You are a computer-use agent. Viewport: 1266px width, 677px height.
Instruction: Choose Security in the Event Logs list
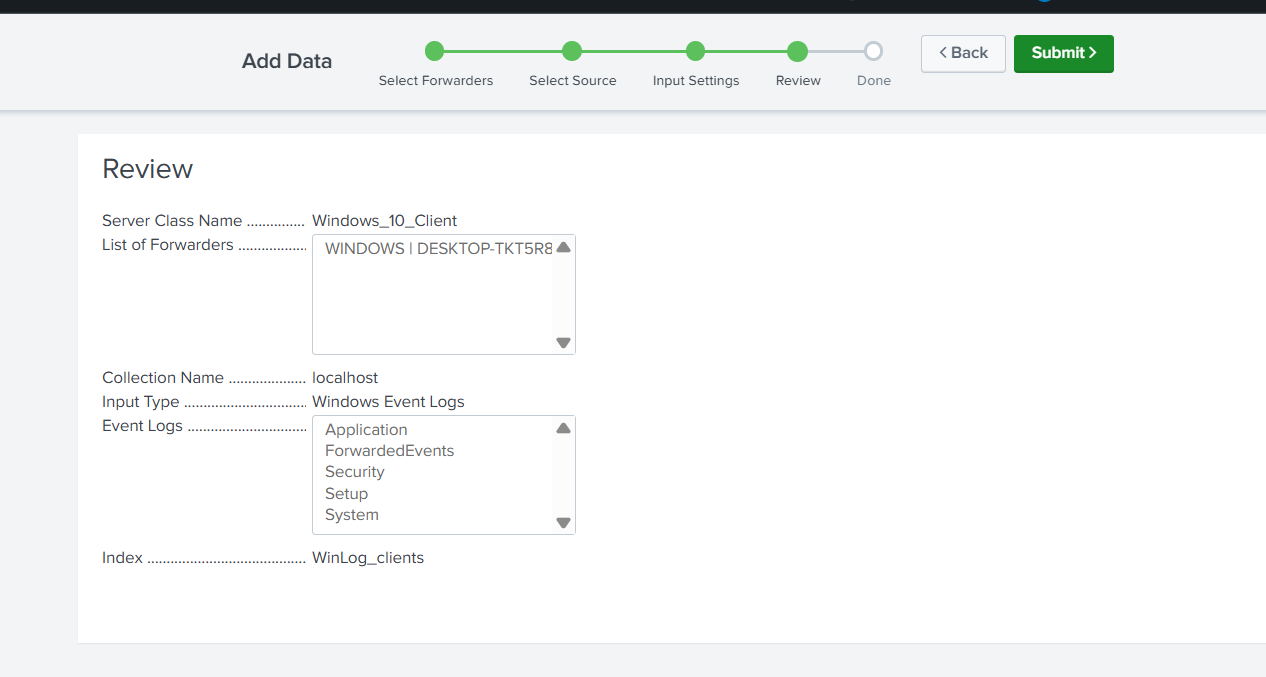(x=354, y=472)
